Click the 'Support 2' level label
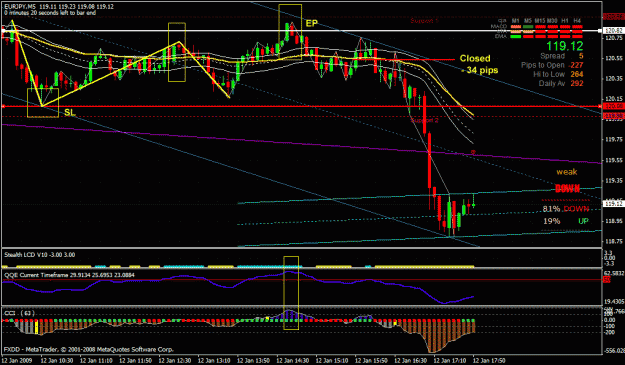 pyautogui.click(x=424, y=120)
